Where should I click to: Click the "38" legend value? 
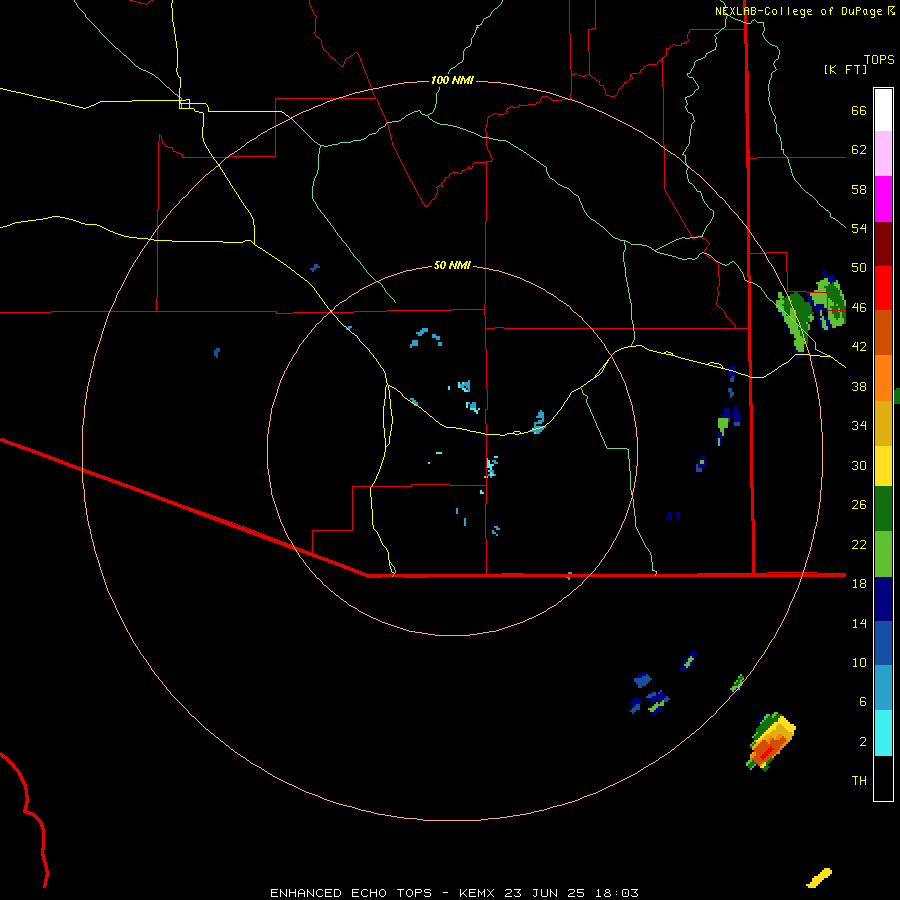pos(859,386)
